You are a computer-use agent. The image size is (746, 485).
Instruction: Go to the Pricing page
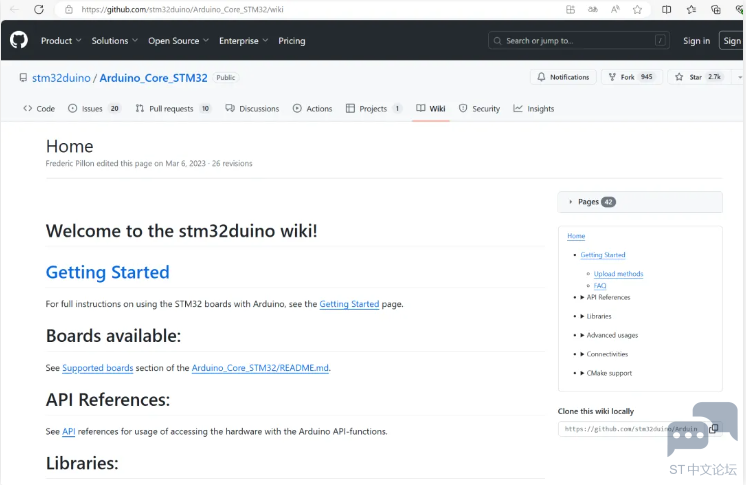[x=292, y=40]
